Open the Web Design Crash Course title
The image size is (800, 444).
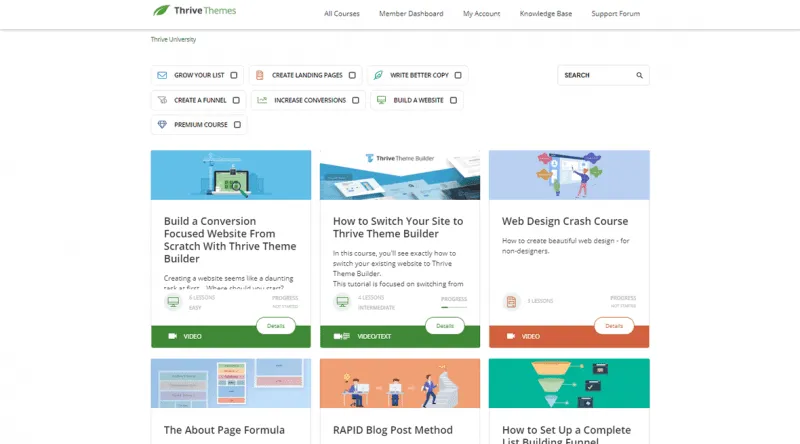click(565, 221)
